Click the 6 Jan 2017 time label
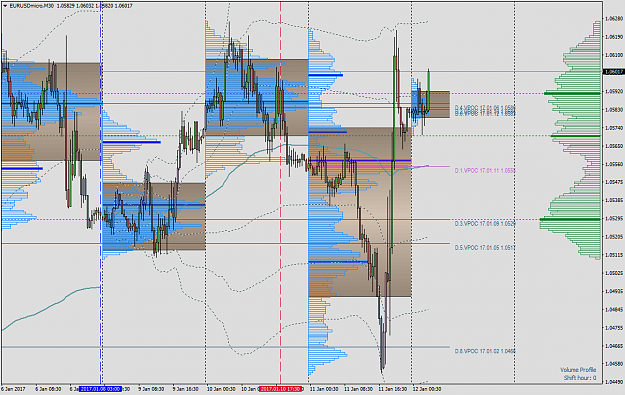This screenshot has width=625, height=395. click(13, 389)
